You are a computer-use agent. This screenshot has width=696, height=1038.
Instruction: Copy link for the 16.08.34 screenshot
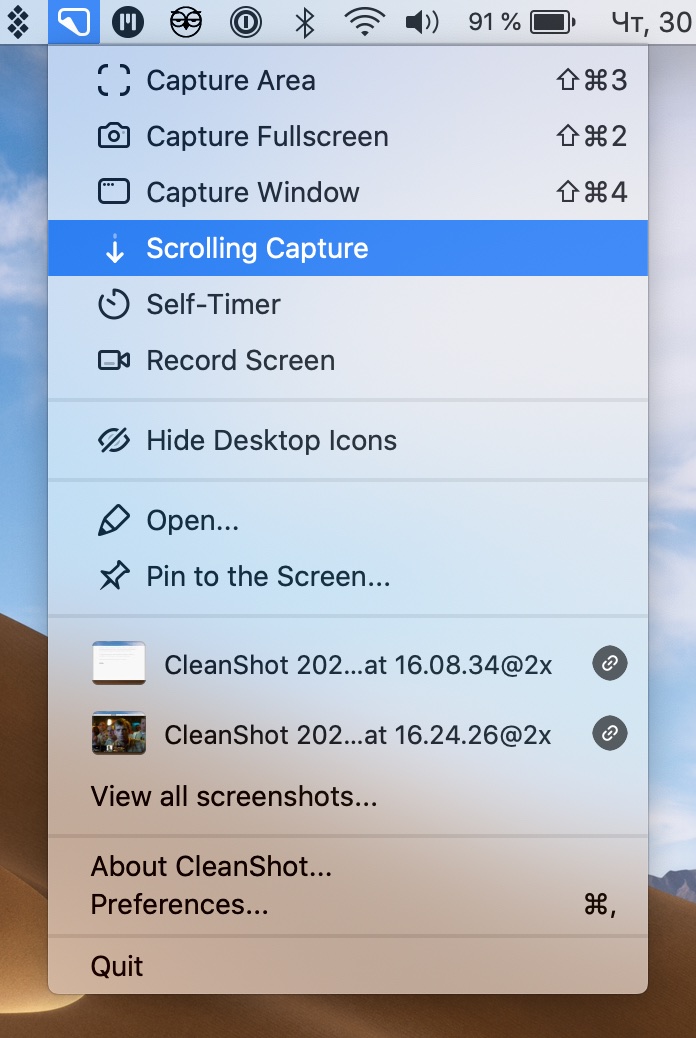point(609,663)
